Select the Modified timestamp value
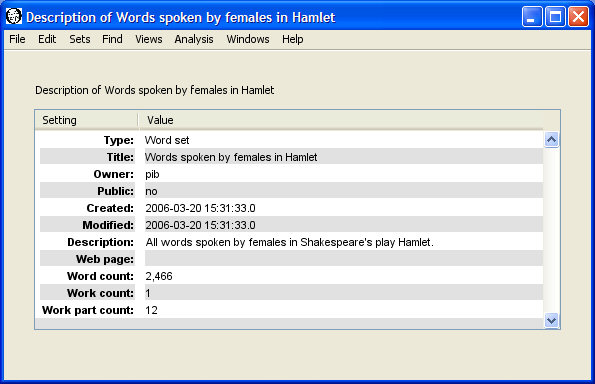The image size is (595, 384). click(200, 225)
